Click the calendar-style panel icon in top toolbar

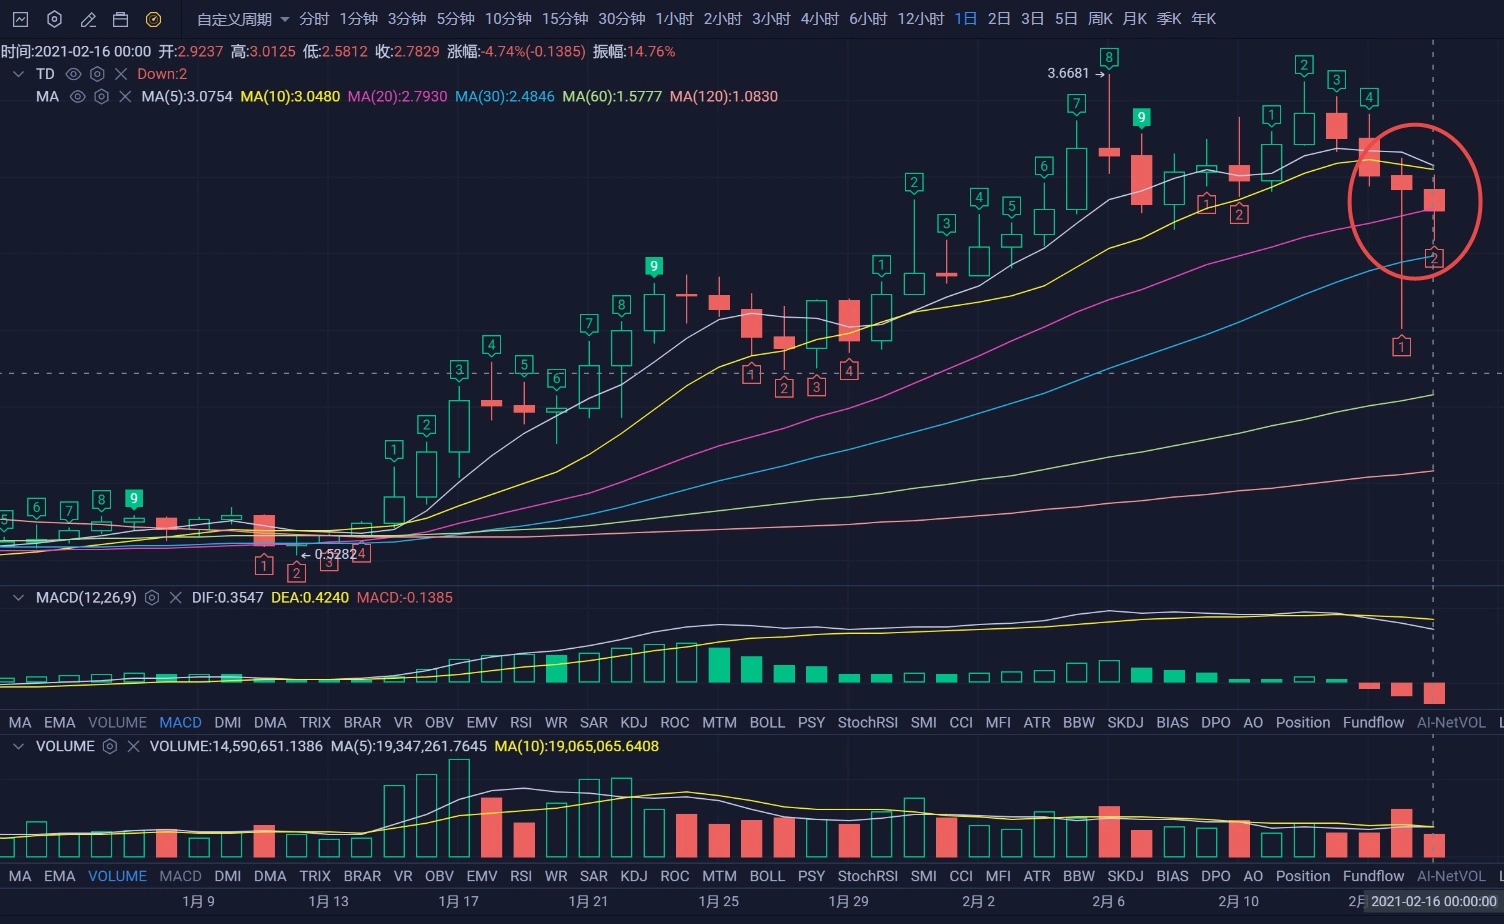coord(120,19)
